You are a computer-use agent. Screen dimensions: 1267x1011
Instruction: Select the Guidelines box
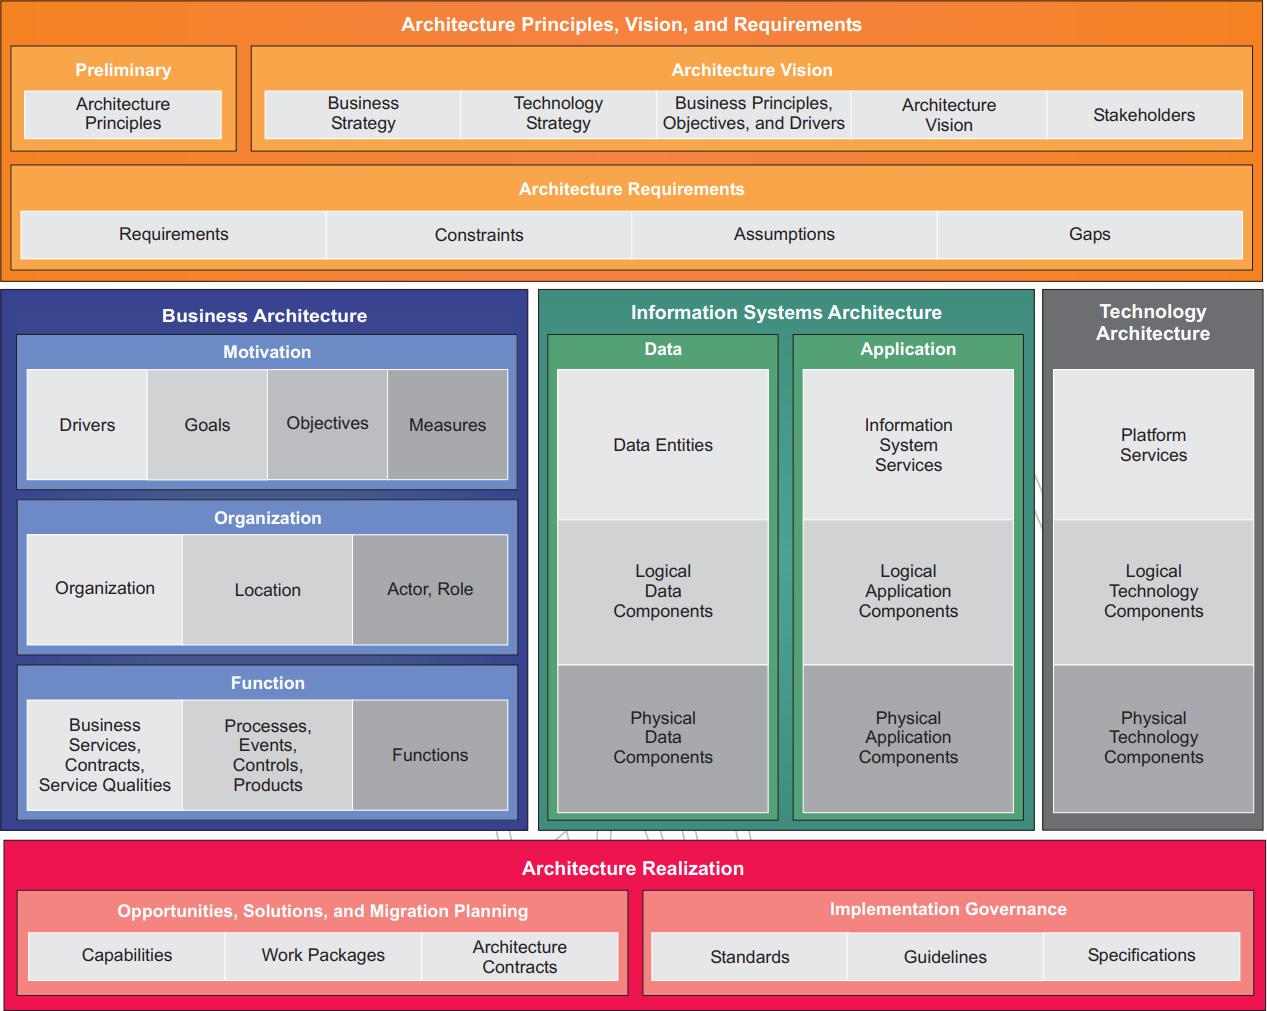[x=945, y=957]
